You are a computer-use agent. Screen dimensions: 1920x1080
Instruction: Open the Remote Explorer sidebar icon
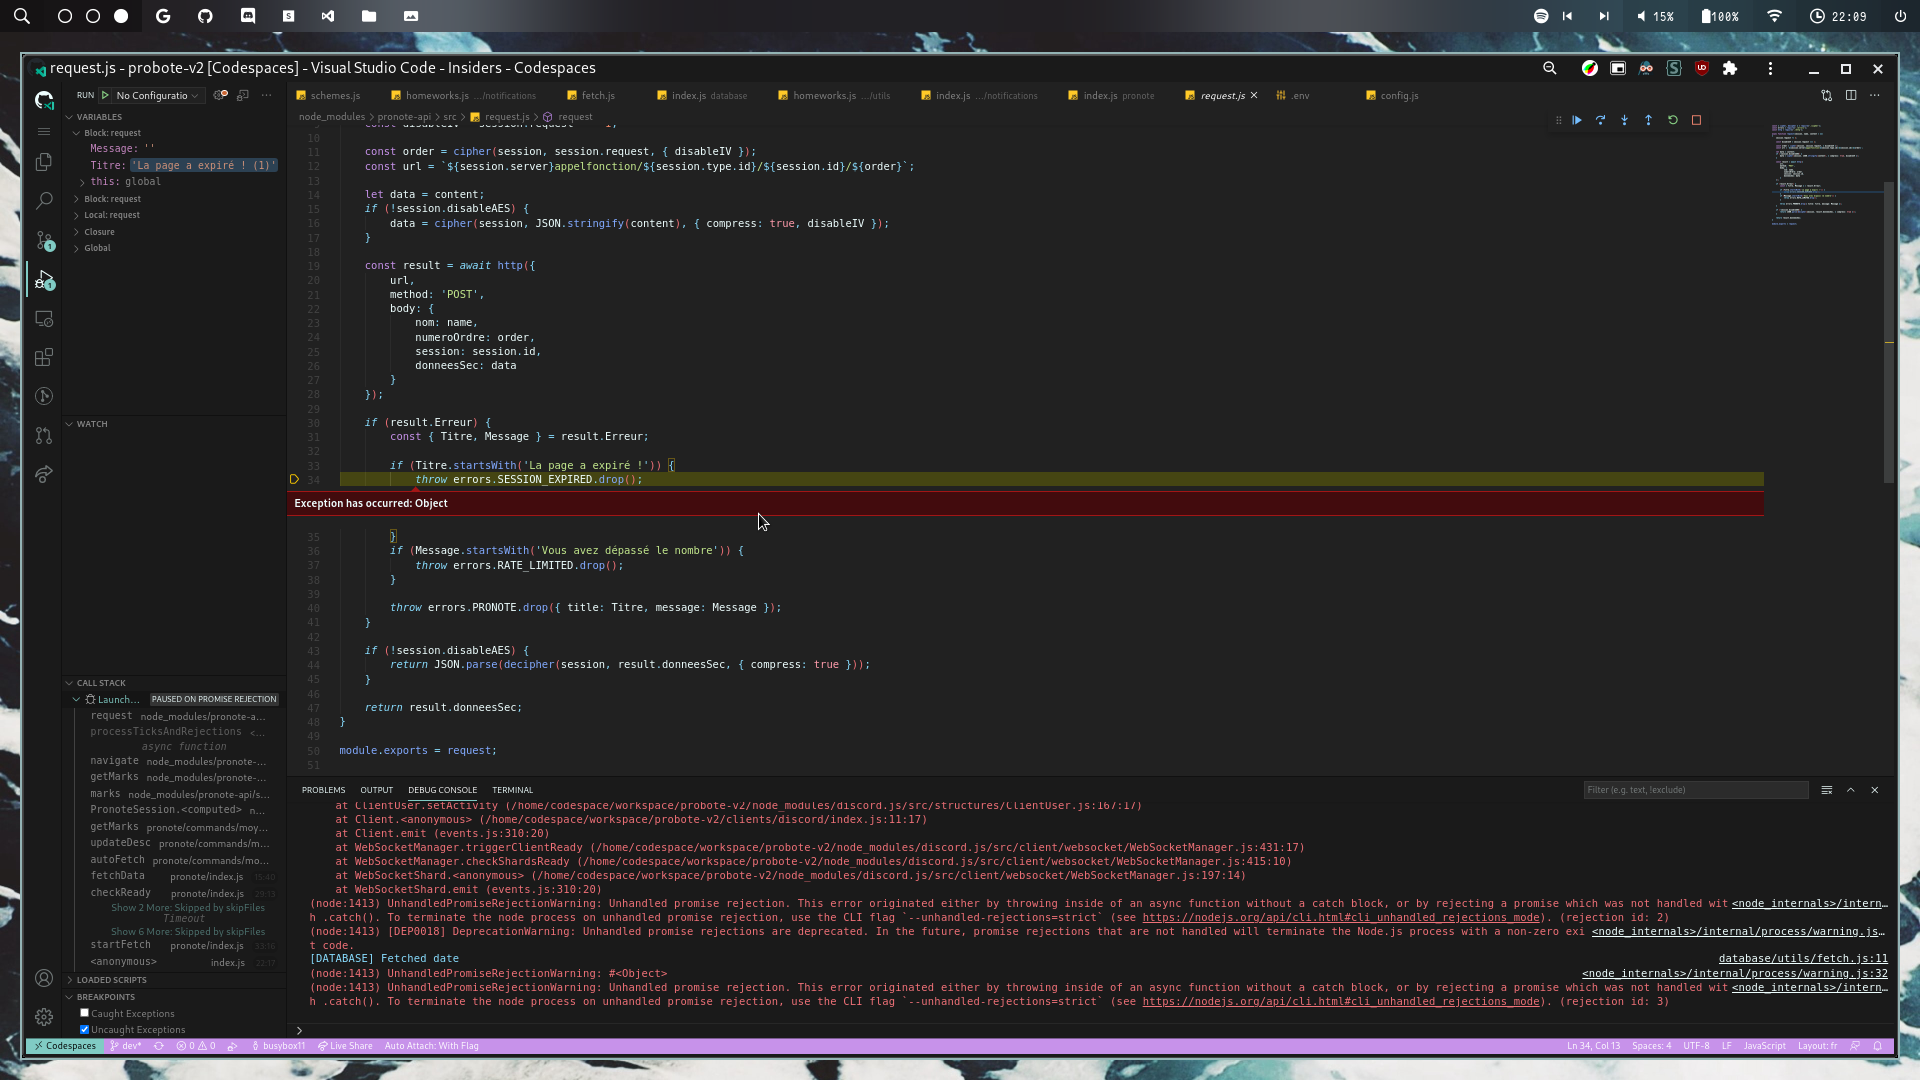click(x=44, y=318)
